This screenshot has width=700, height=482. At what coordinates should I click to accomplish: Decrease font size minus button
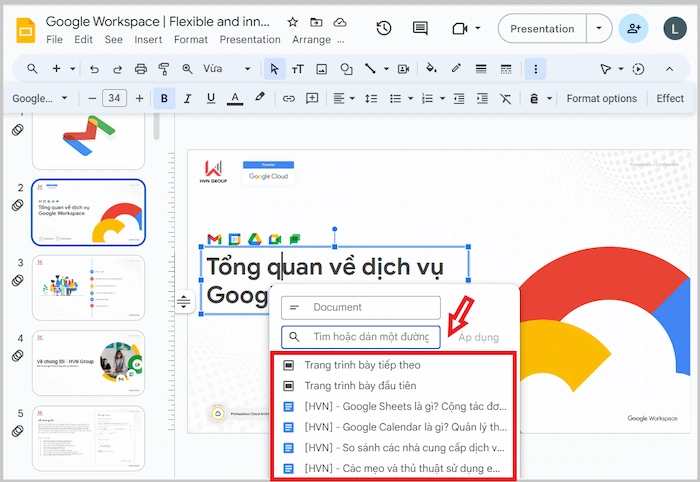coord(92,99)
